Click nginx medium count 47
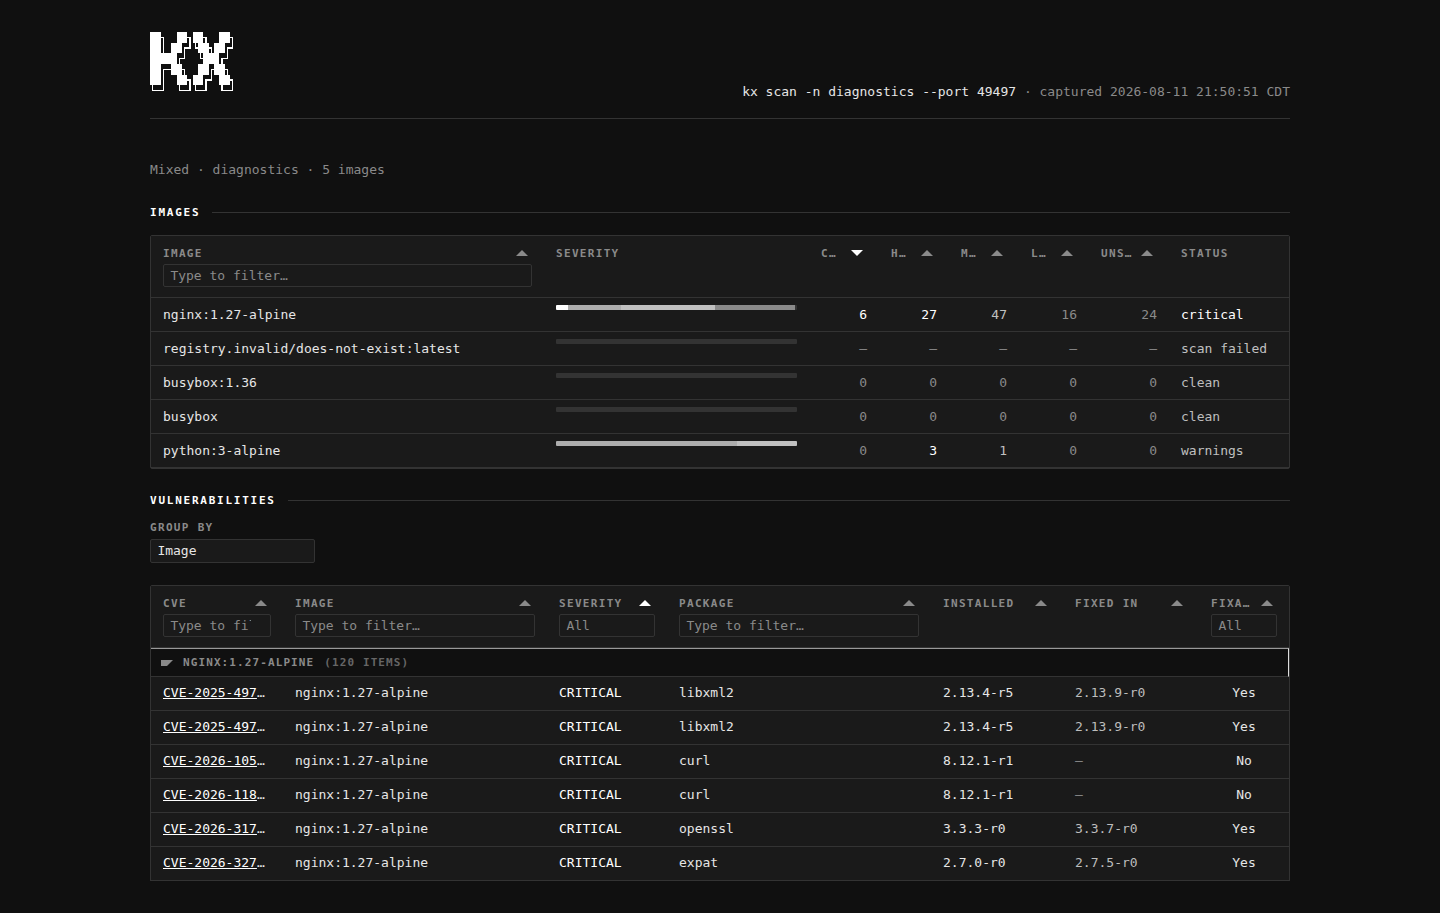This screenshot has height=913, width=1440. point(999,315)
